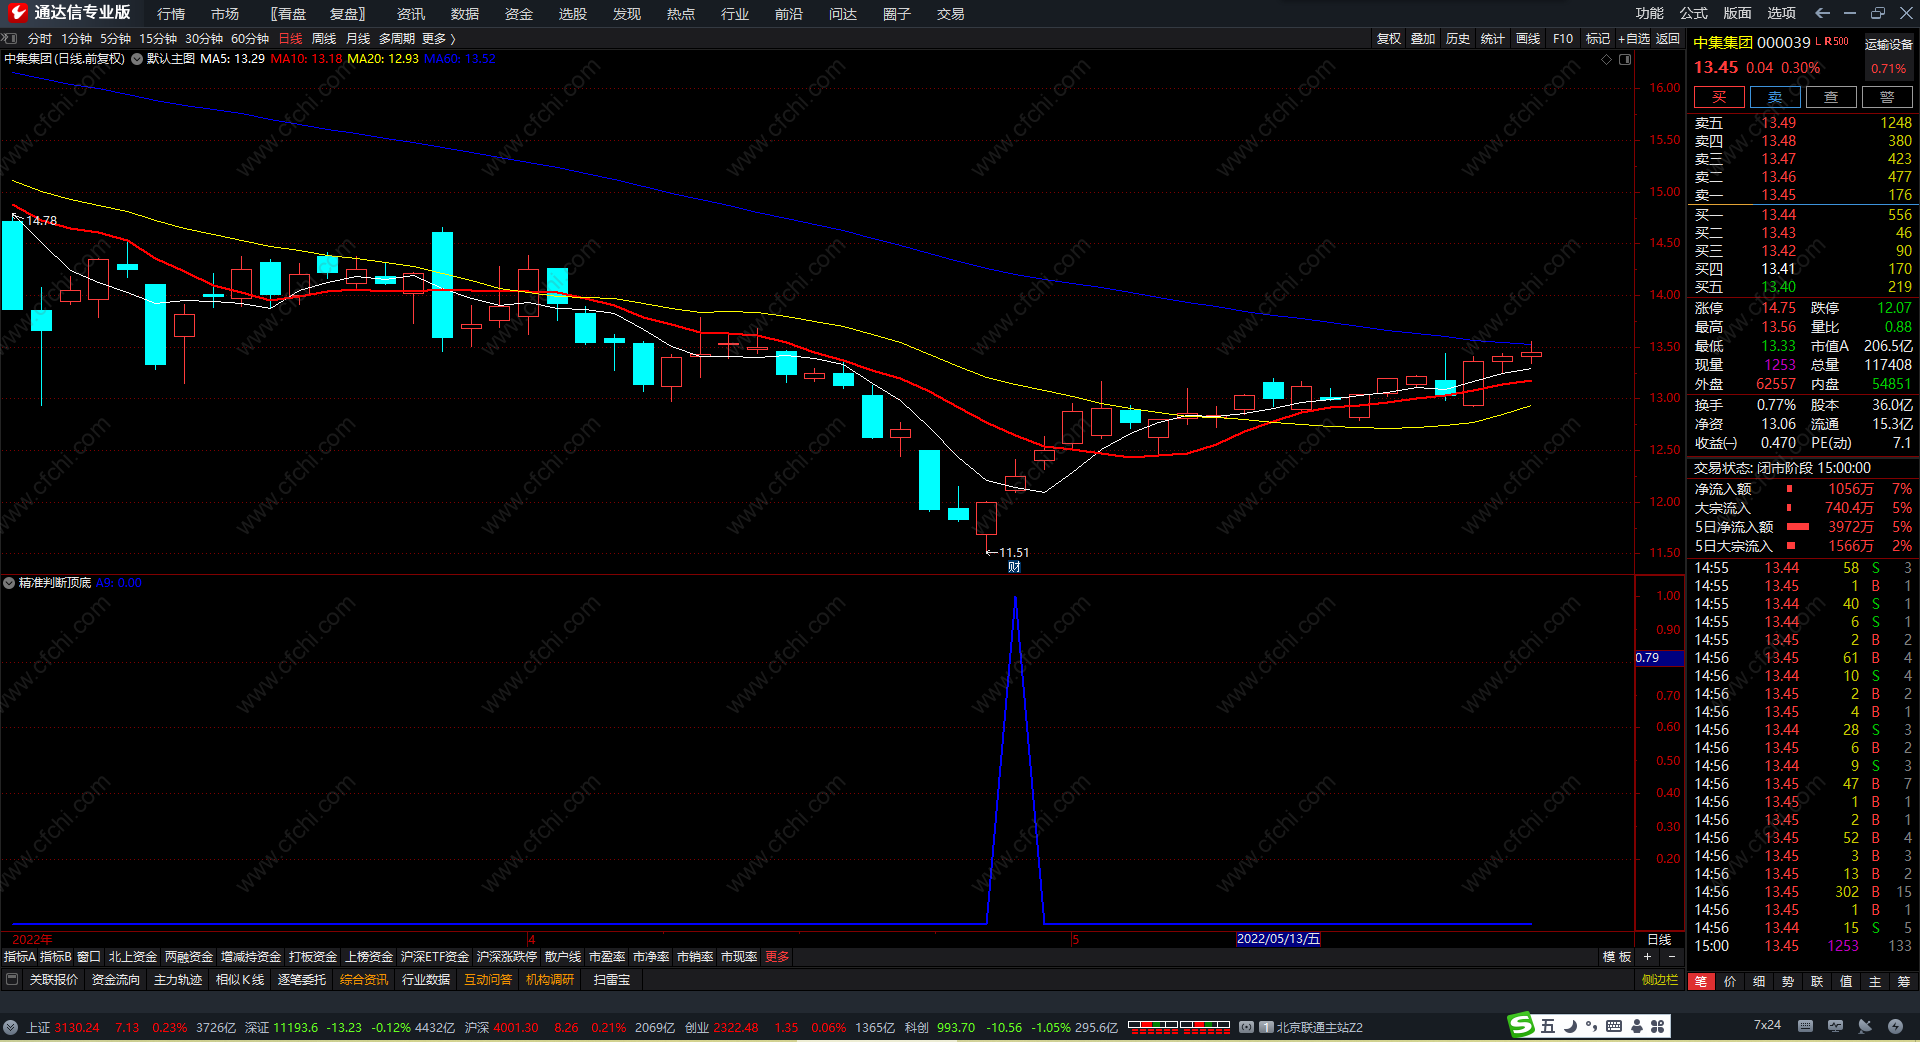Click the punctuation icon on the input bar
1920x1042 pixels.
1591,1026
